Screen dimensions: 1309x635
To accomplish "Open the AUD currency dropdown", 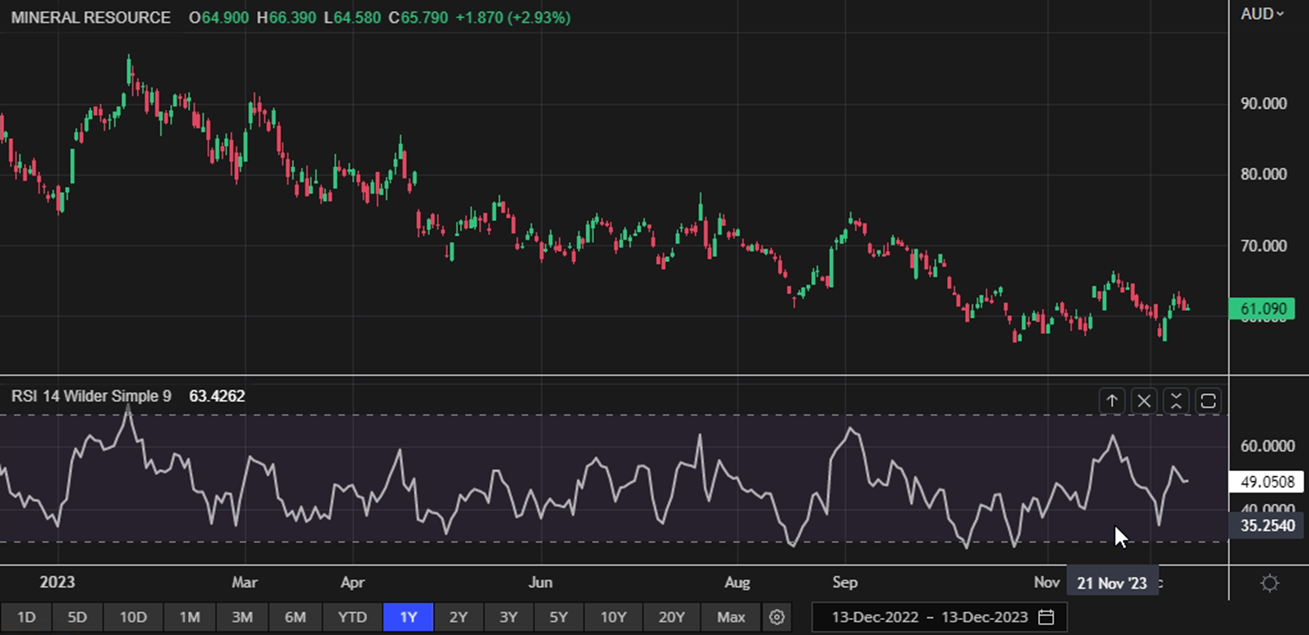I will coord(1262,14).
